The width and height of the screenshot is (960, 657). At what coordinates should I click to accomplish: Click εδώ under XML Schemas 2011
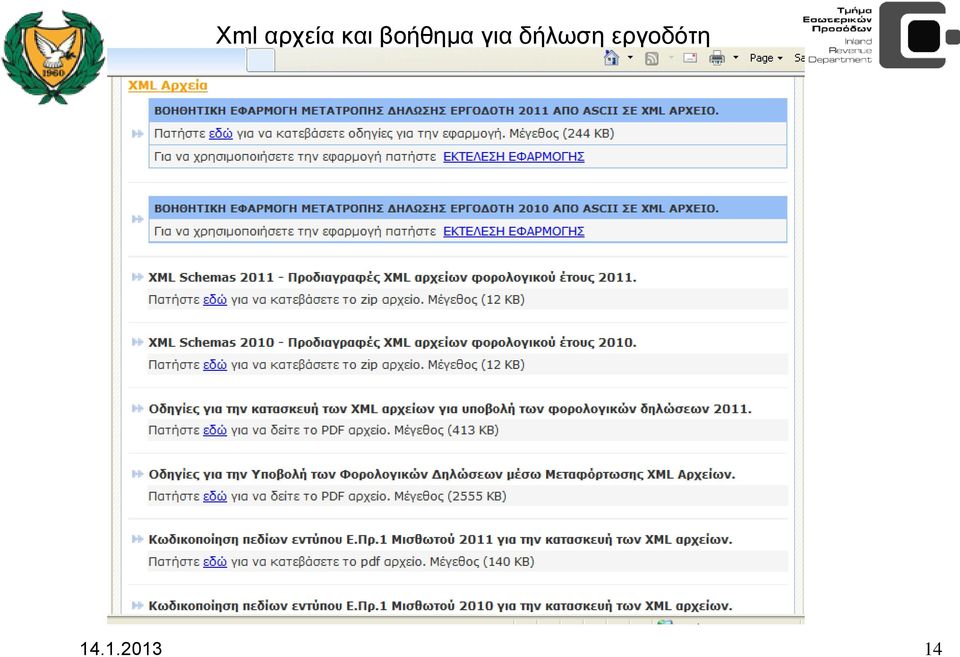tap(215, 300)
